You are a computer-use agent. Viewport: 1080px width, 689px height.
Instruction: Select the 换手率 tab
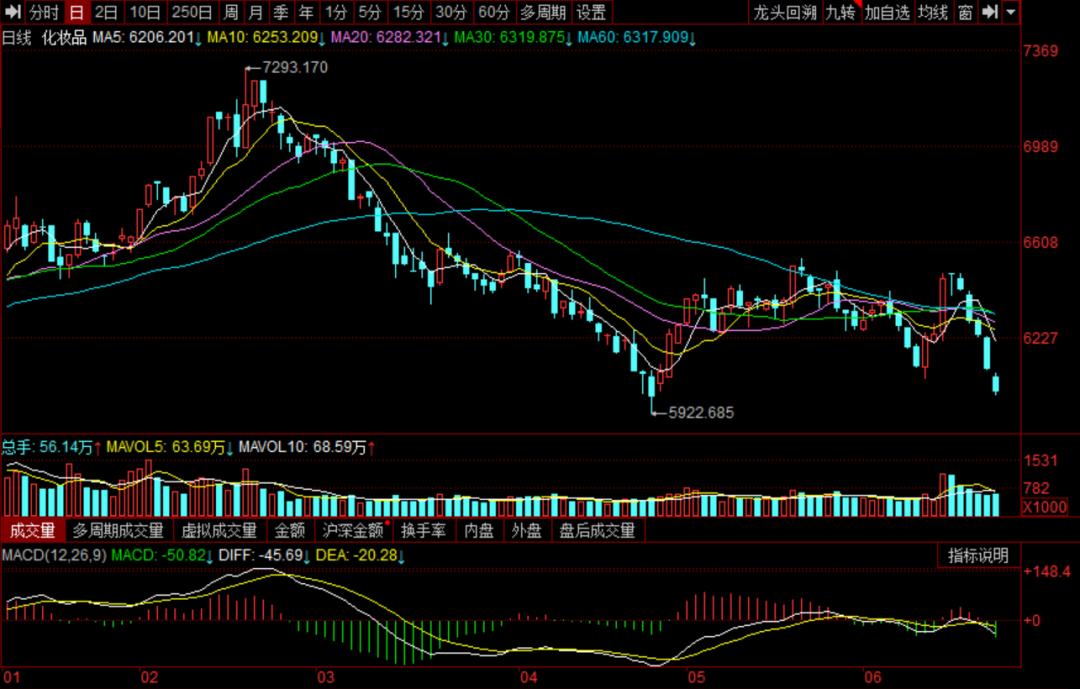tap(424, 531)
